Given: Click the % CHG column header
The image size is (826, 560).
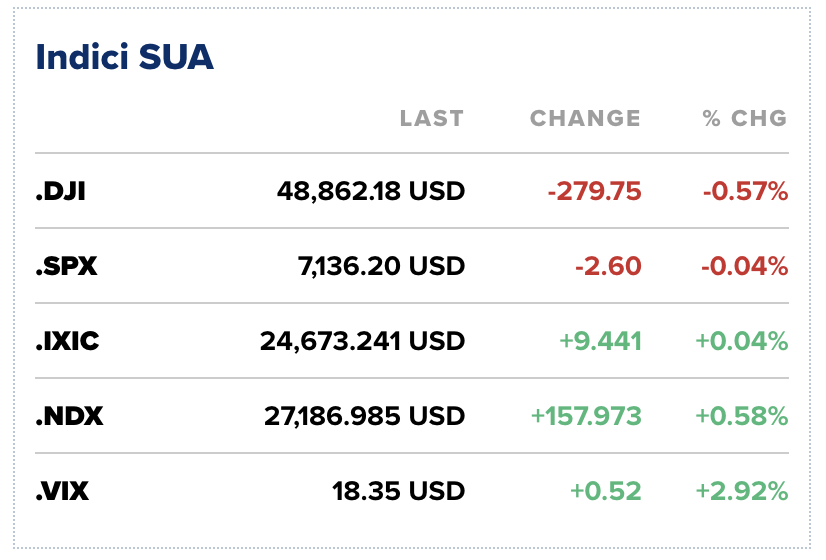Looking at the screenshot, I should (x=745, y=118).
